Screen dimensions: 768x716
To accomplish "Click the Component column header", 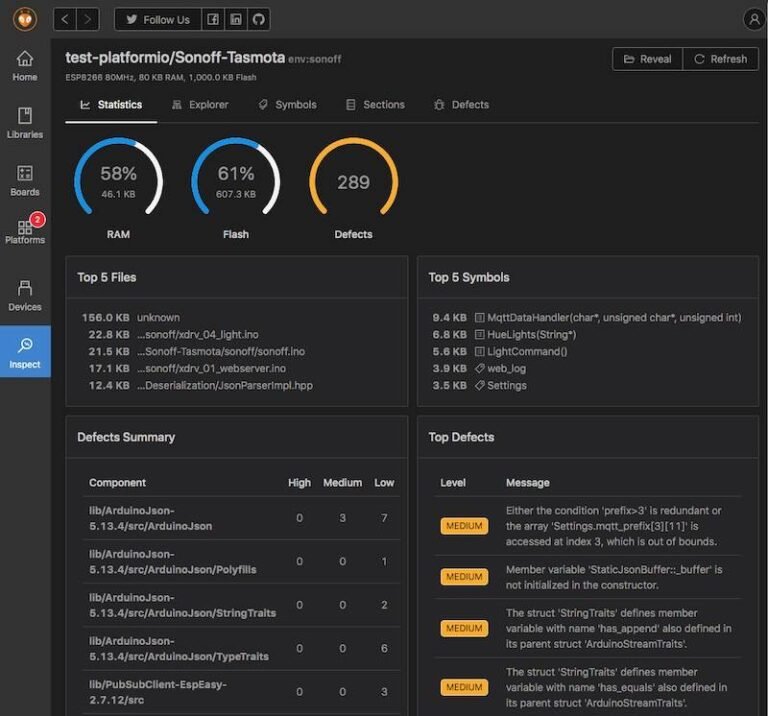I will [x=118, y=483].
